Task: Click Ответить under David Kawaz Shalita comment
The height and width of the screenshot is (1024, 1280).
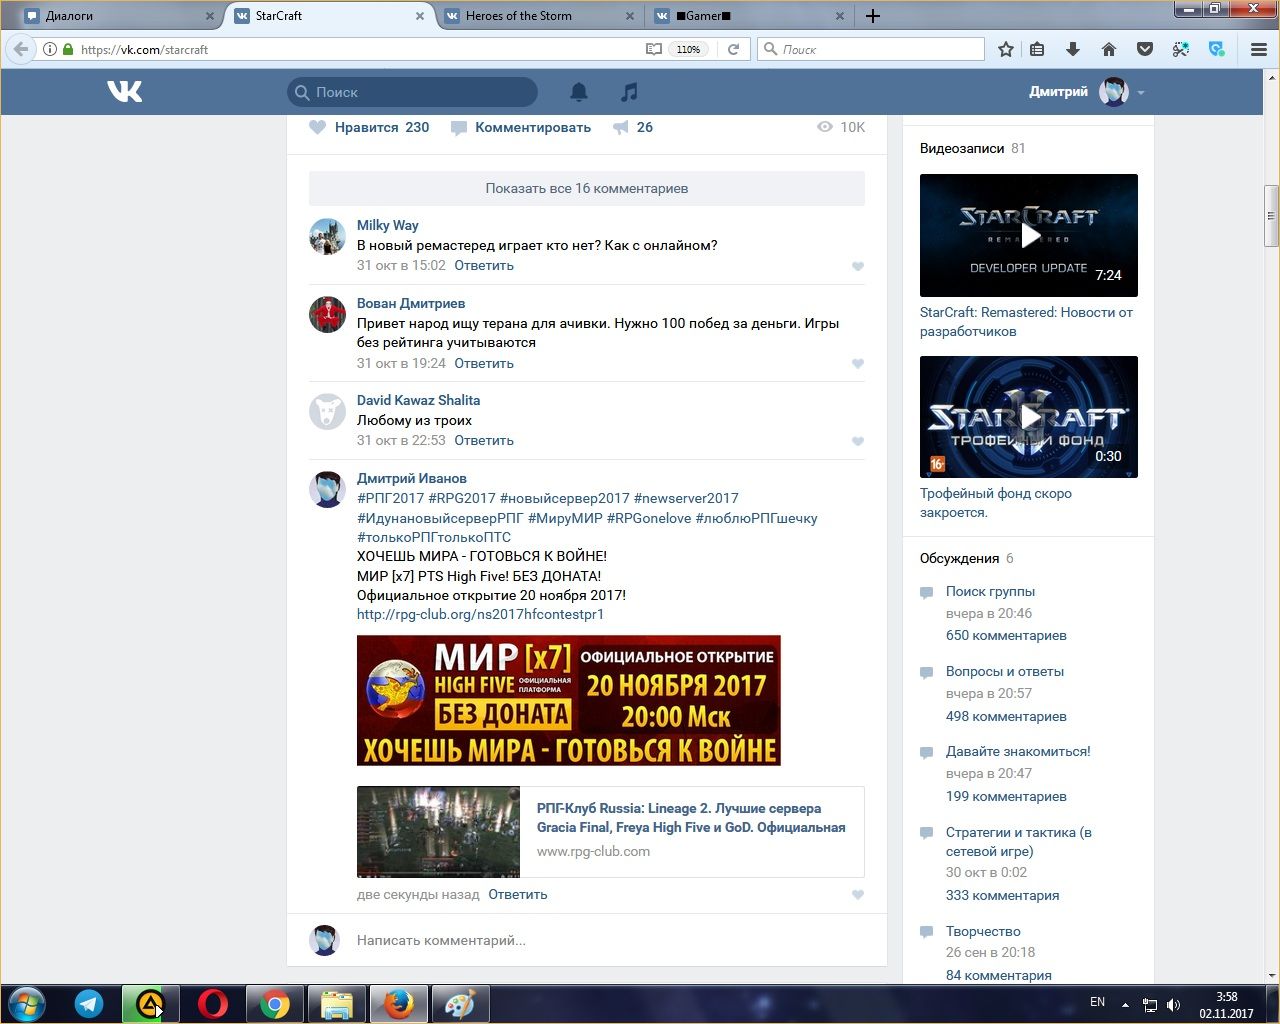Action: pos(484,440)
